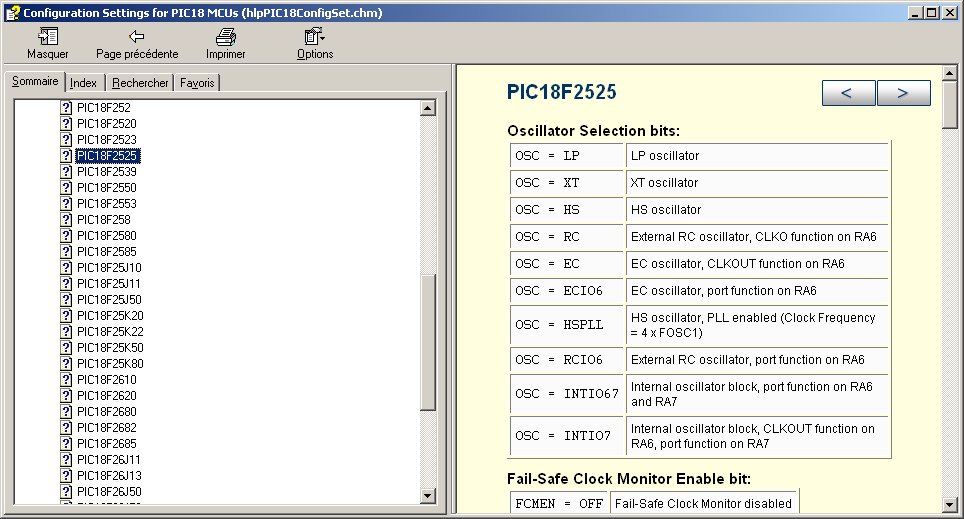Click 'FCMEN = OFF' cell
The width and height of the screenshot is (964, 519).
pos(559,504)
